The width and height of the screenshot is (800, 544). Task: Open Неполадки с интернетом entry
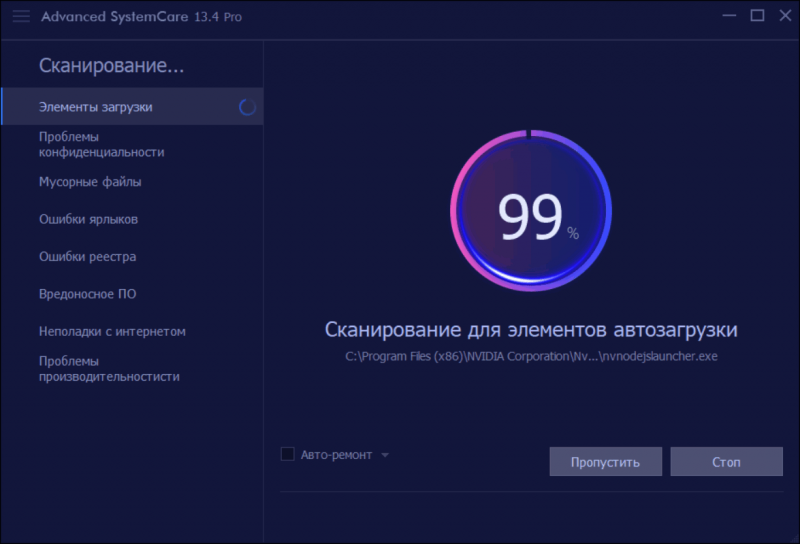point(112,331)
